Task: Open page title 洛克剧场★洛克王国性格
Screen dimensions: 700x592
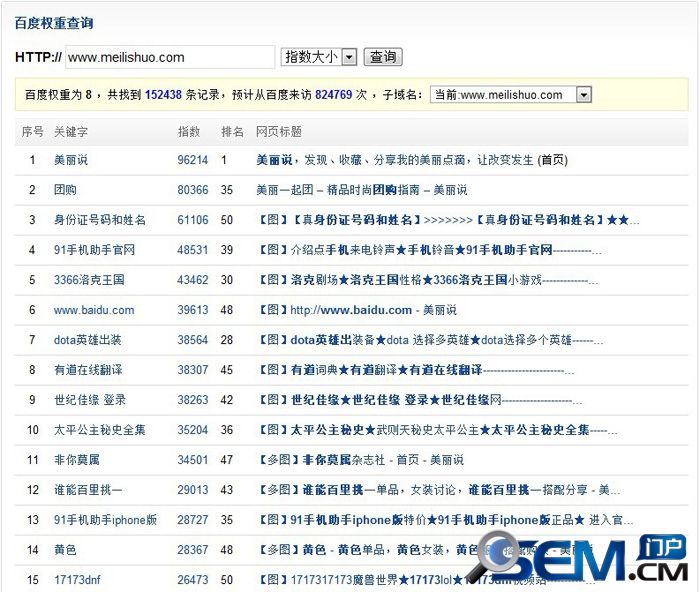Action: (x=427, y=279)
